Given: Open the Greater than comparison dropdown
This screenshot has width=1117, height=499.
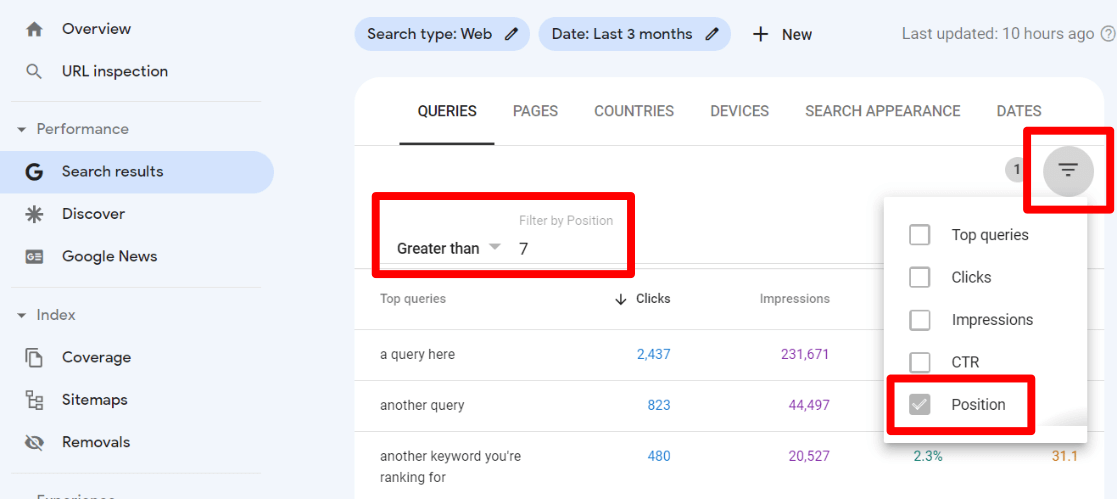Looking at the screenshot, I should 449,249.
